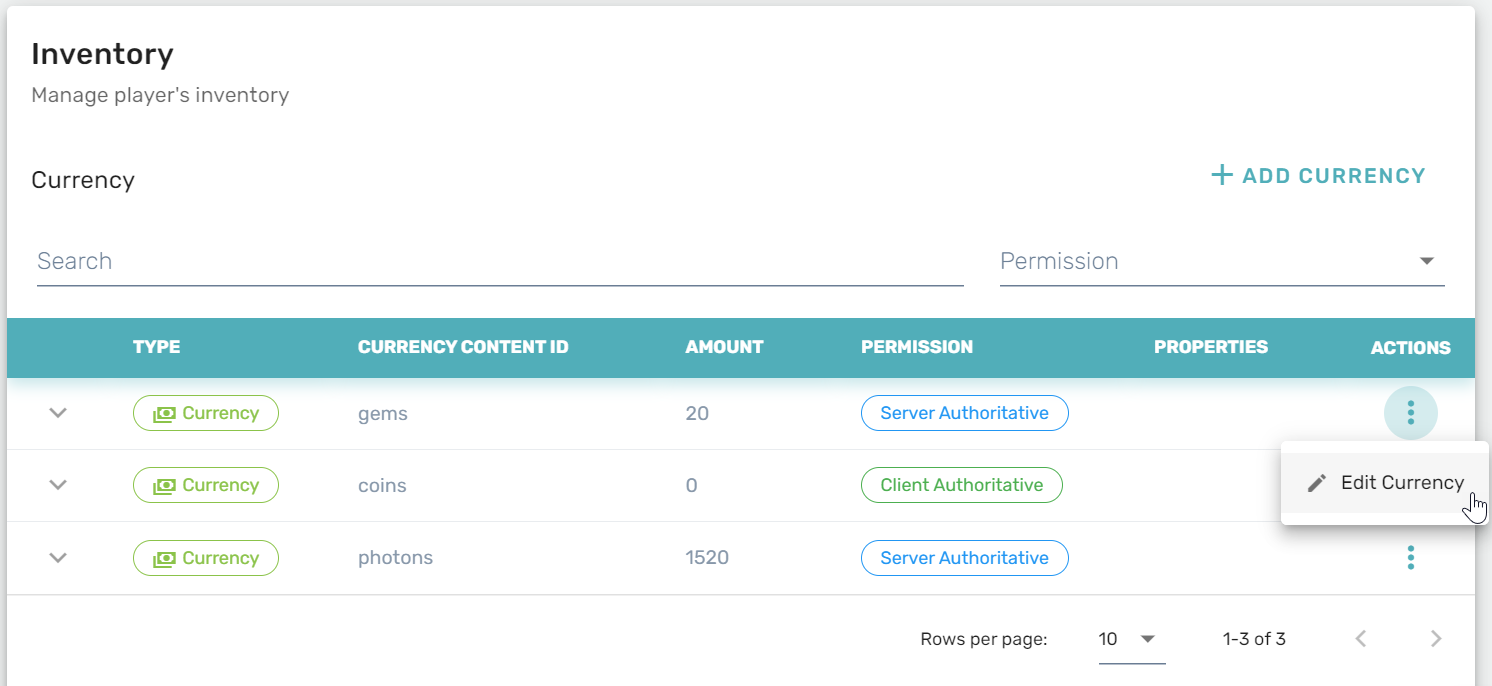Click the Amount column header
Image resolution: width=1492 pixels, height=686 pixels.
[x=724, y=347]
